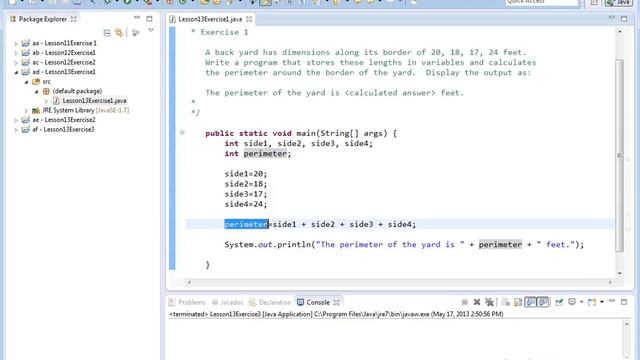Toggle Show Console When Standard Out Changes
Screen dimensions: 640x360
point(531,302)
